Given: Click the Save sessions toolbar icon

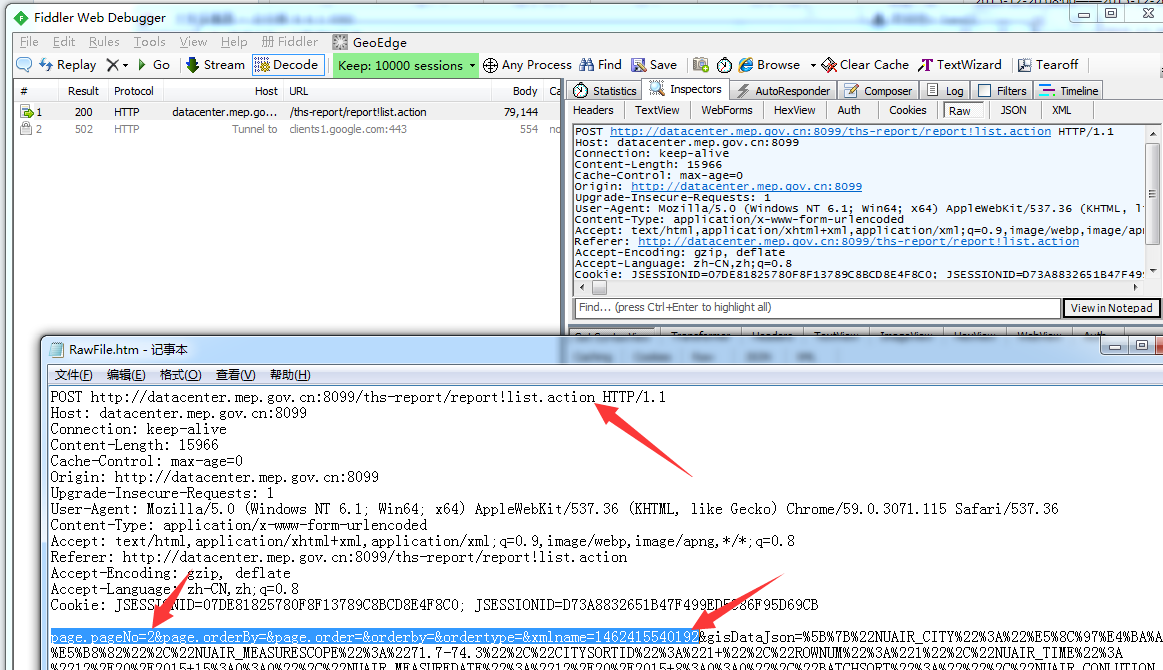Looking at the screenshot, I should coord(654,65).
